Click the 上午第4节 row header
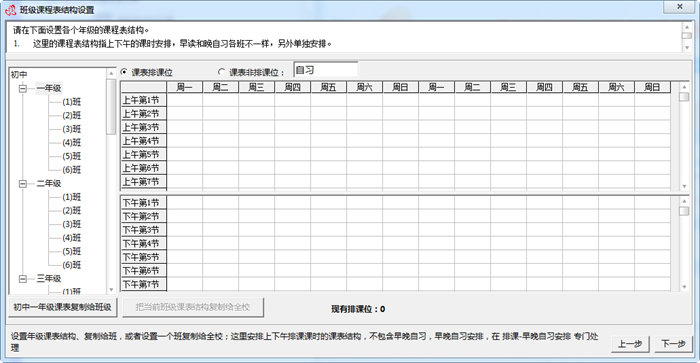This screenshot has height=363, width=700. (x=143, y=141)
